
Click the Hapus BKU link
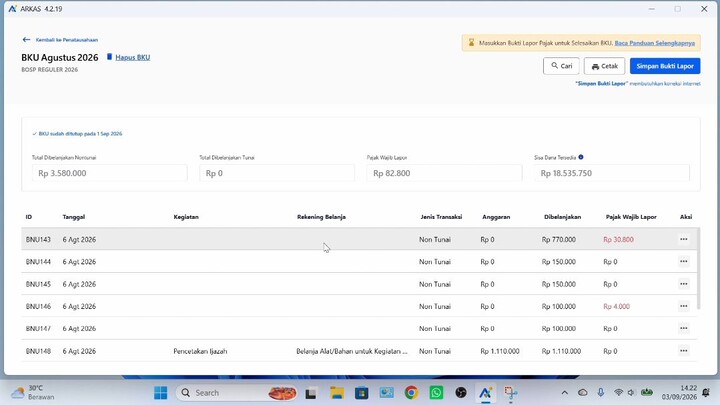(x=132, y=57)
